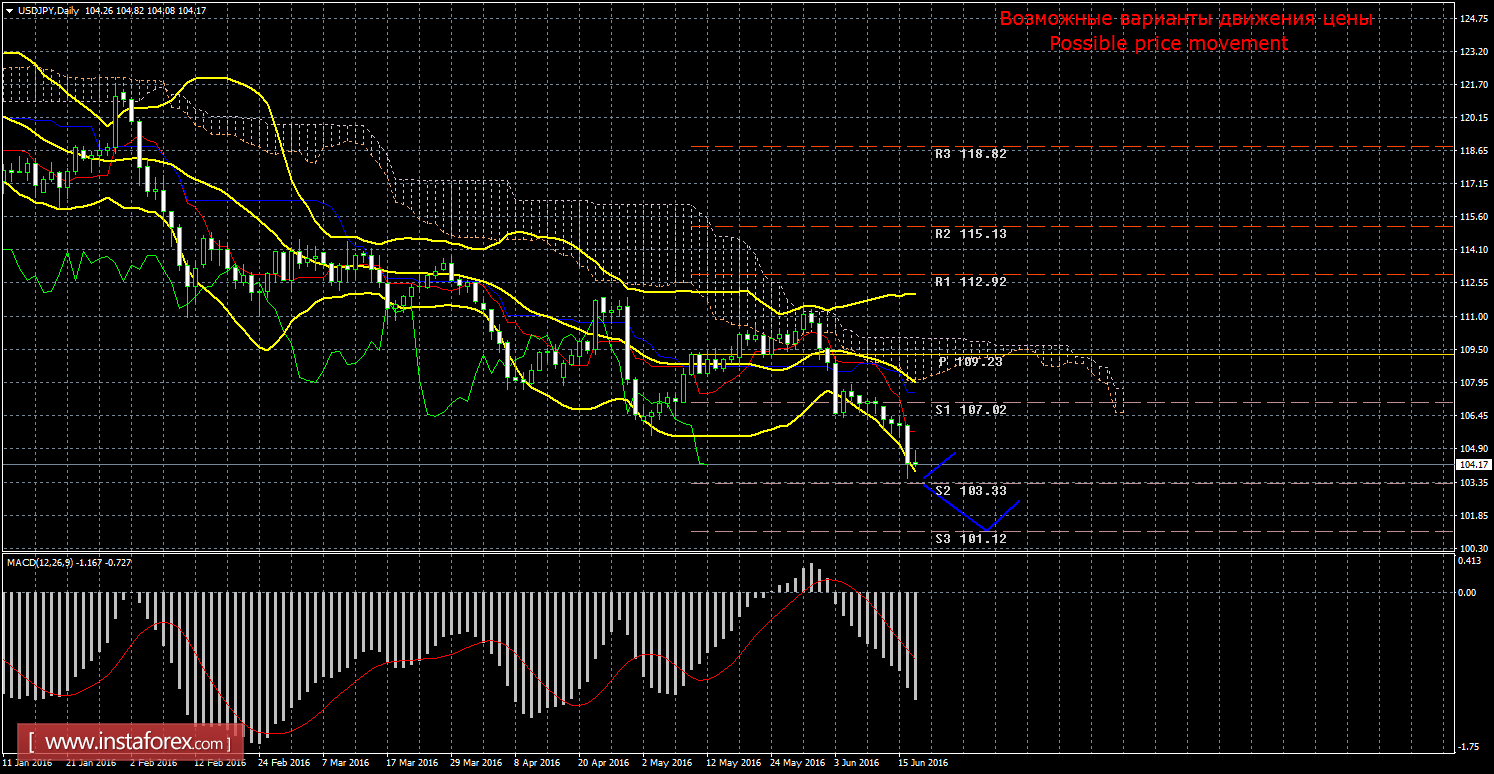Click the S1 107.02 support label
This screenshot has height=774, width=1494.
970,410
